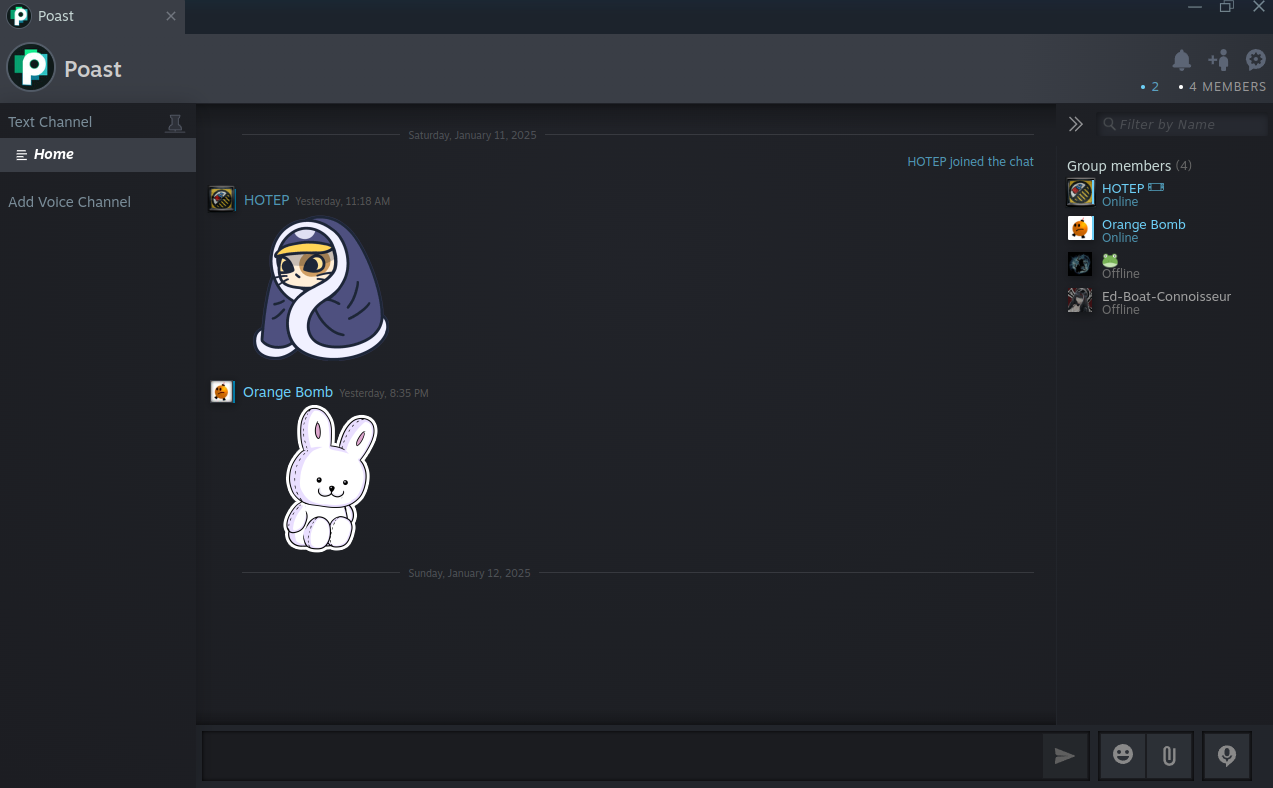
Task: Click the attach file paperclip icon
Action: (1168, 755)
